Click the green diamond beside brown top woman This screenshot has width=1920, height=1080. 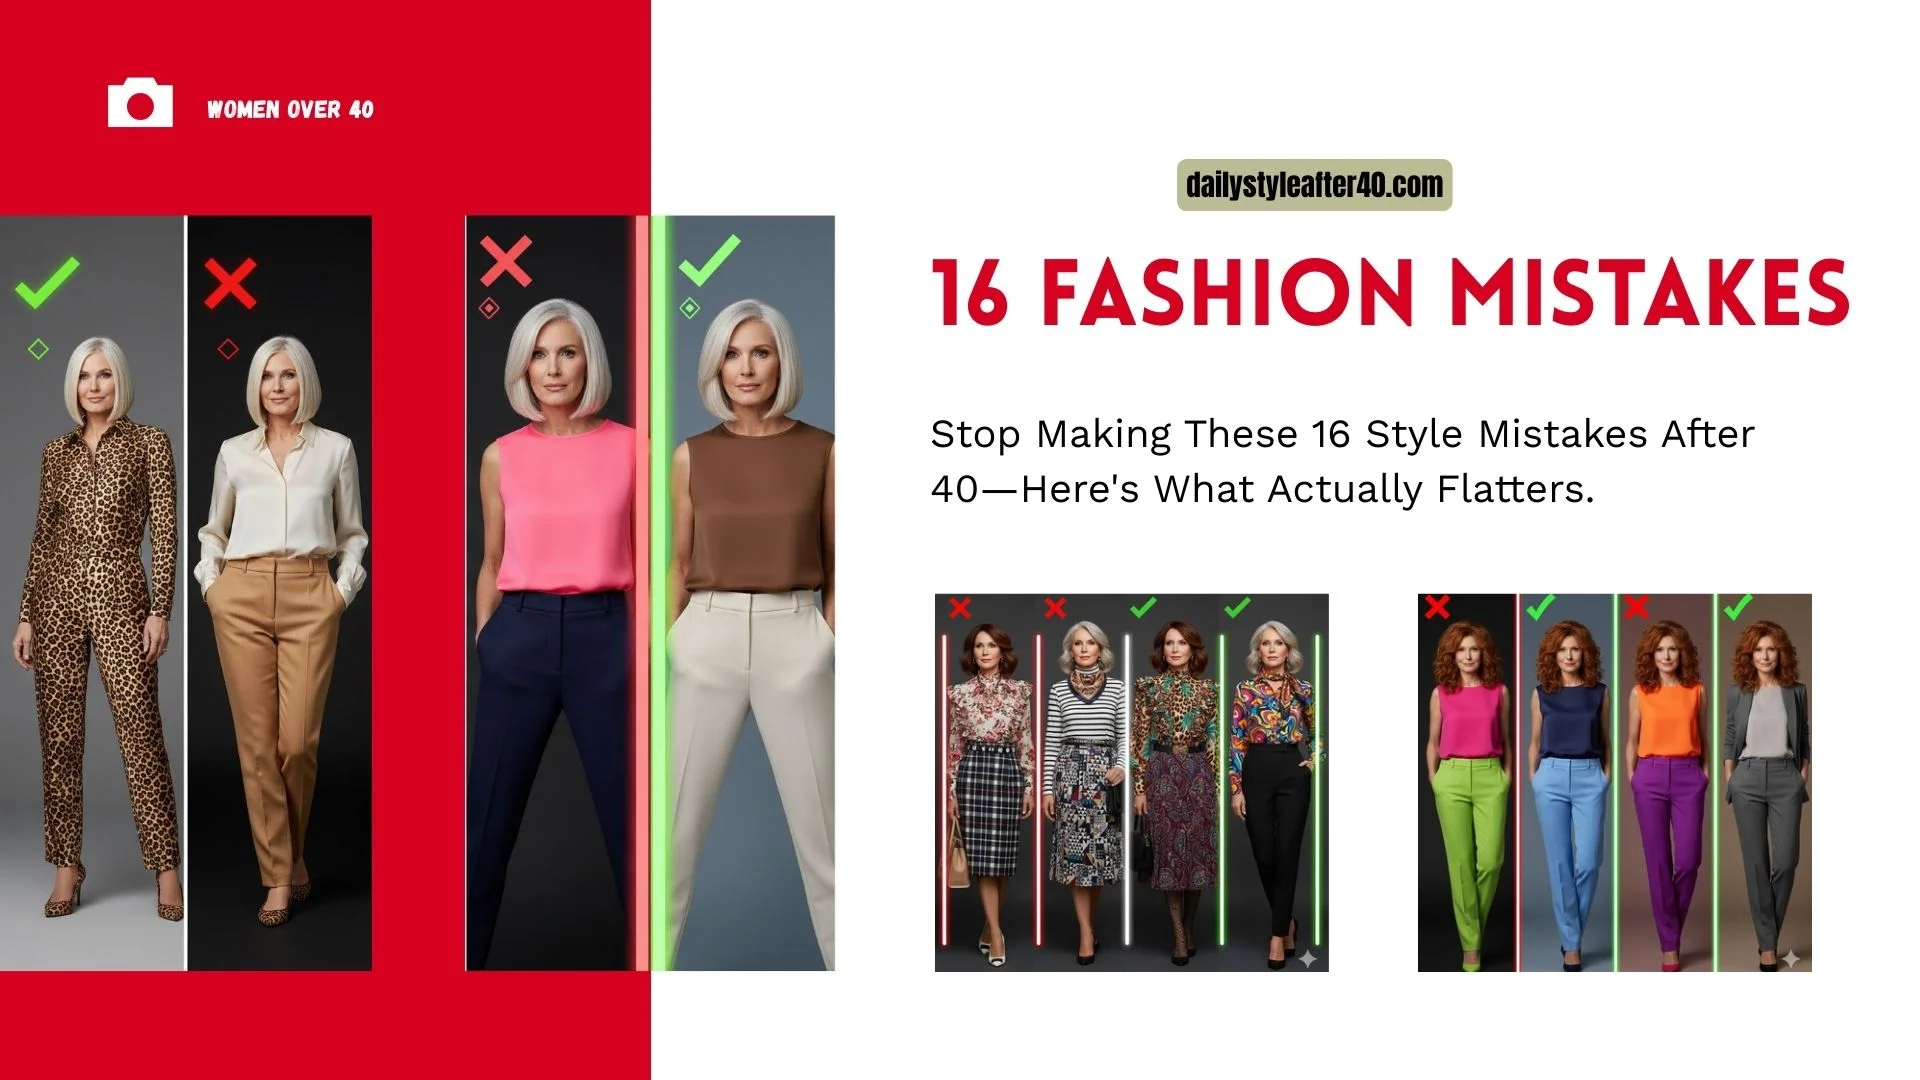689,308
